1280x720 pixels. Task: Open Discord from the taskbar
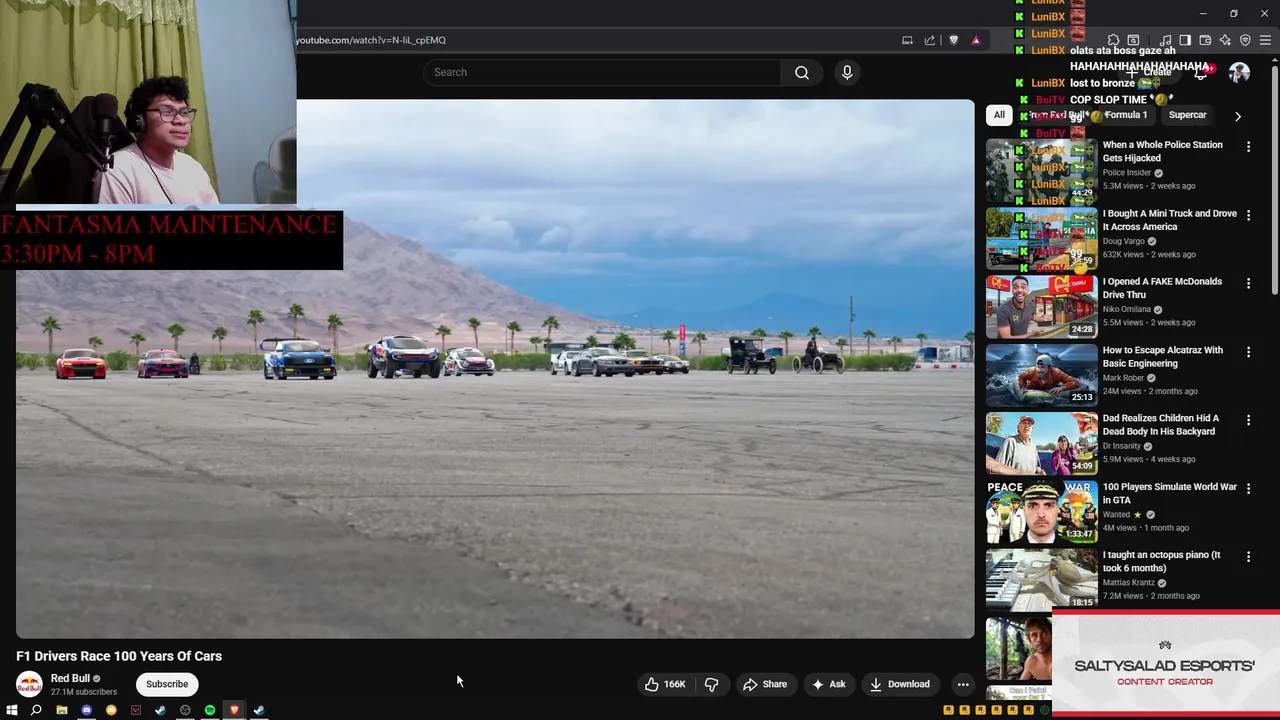point(86,710)
